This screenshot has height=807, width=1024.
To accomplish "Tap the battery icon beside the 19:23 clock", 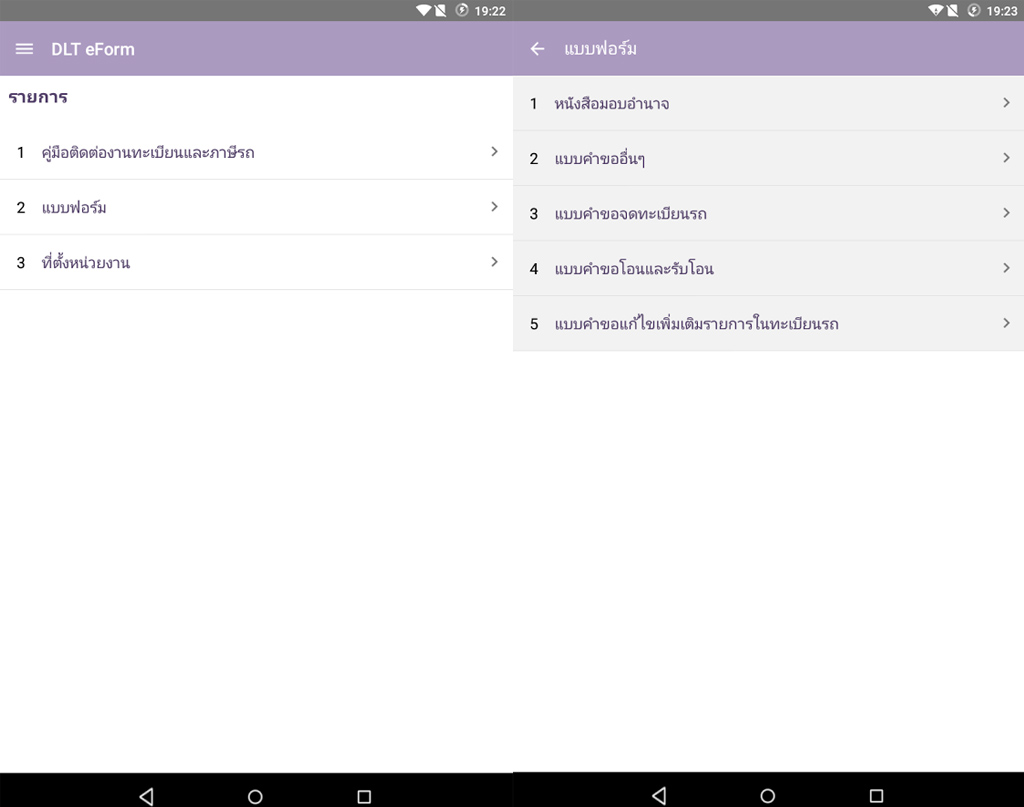I will (x=973, y=11).
